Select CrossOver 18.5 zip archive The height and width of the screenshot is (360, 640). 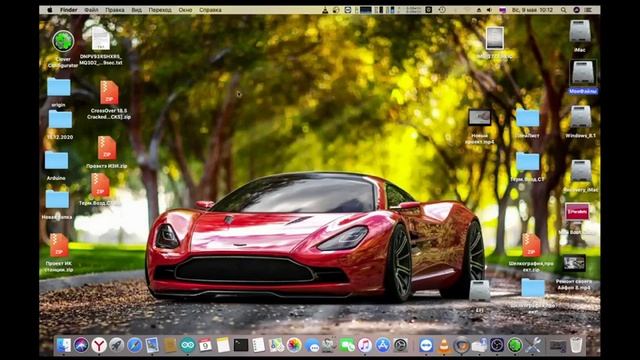(109, 93)
